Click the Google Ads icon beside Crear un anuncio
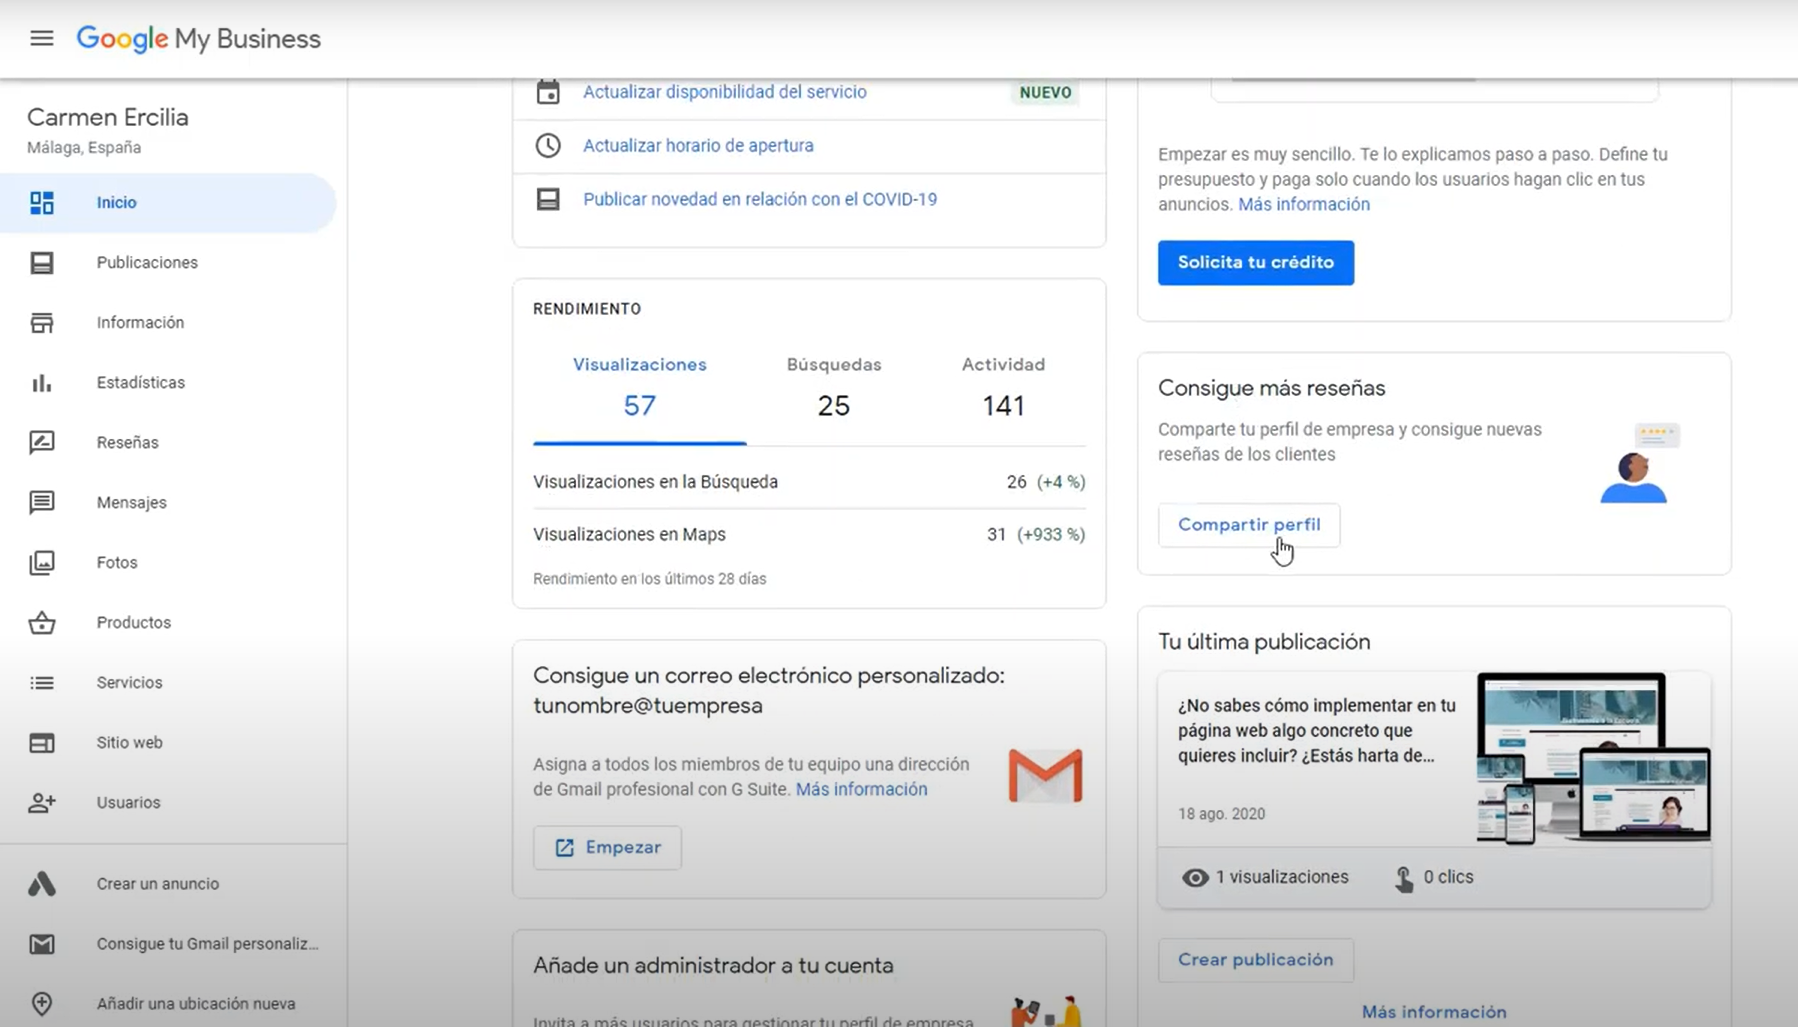Screen dimensions: 1798x1027 (42, 884)
